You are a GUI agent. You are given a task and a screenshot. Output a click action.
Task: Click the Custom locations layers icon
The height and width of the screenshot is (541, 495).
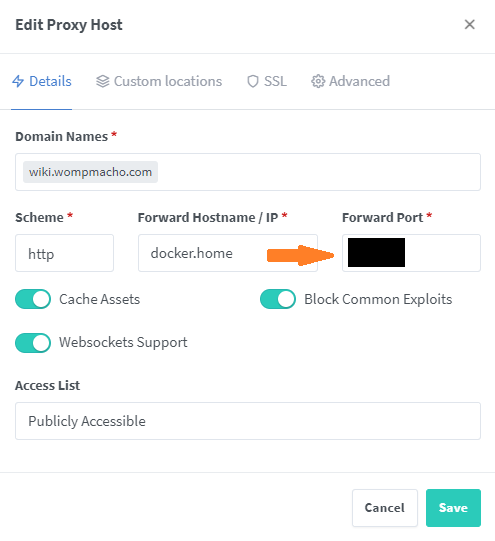[102, 81]
